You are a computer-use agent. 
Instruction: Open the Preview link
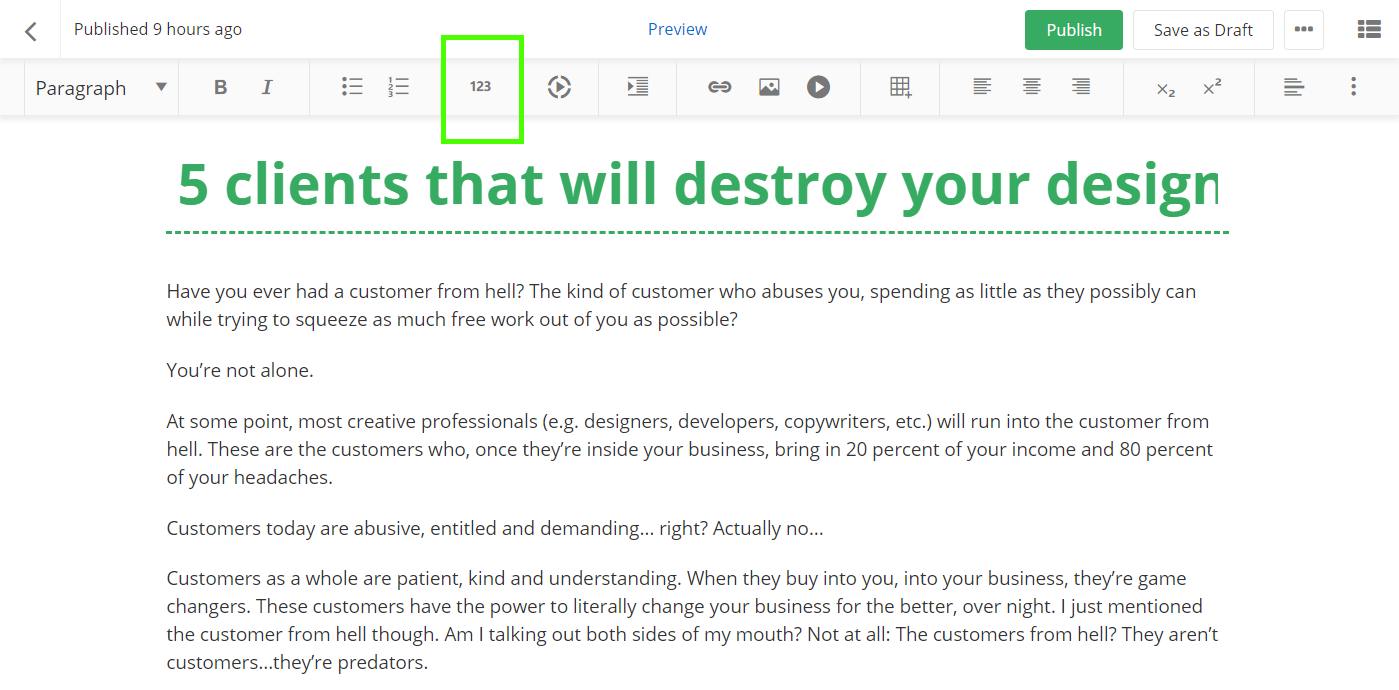coord(677,30)
